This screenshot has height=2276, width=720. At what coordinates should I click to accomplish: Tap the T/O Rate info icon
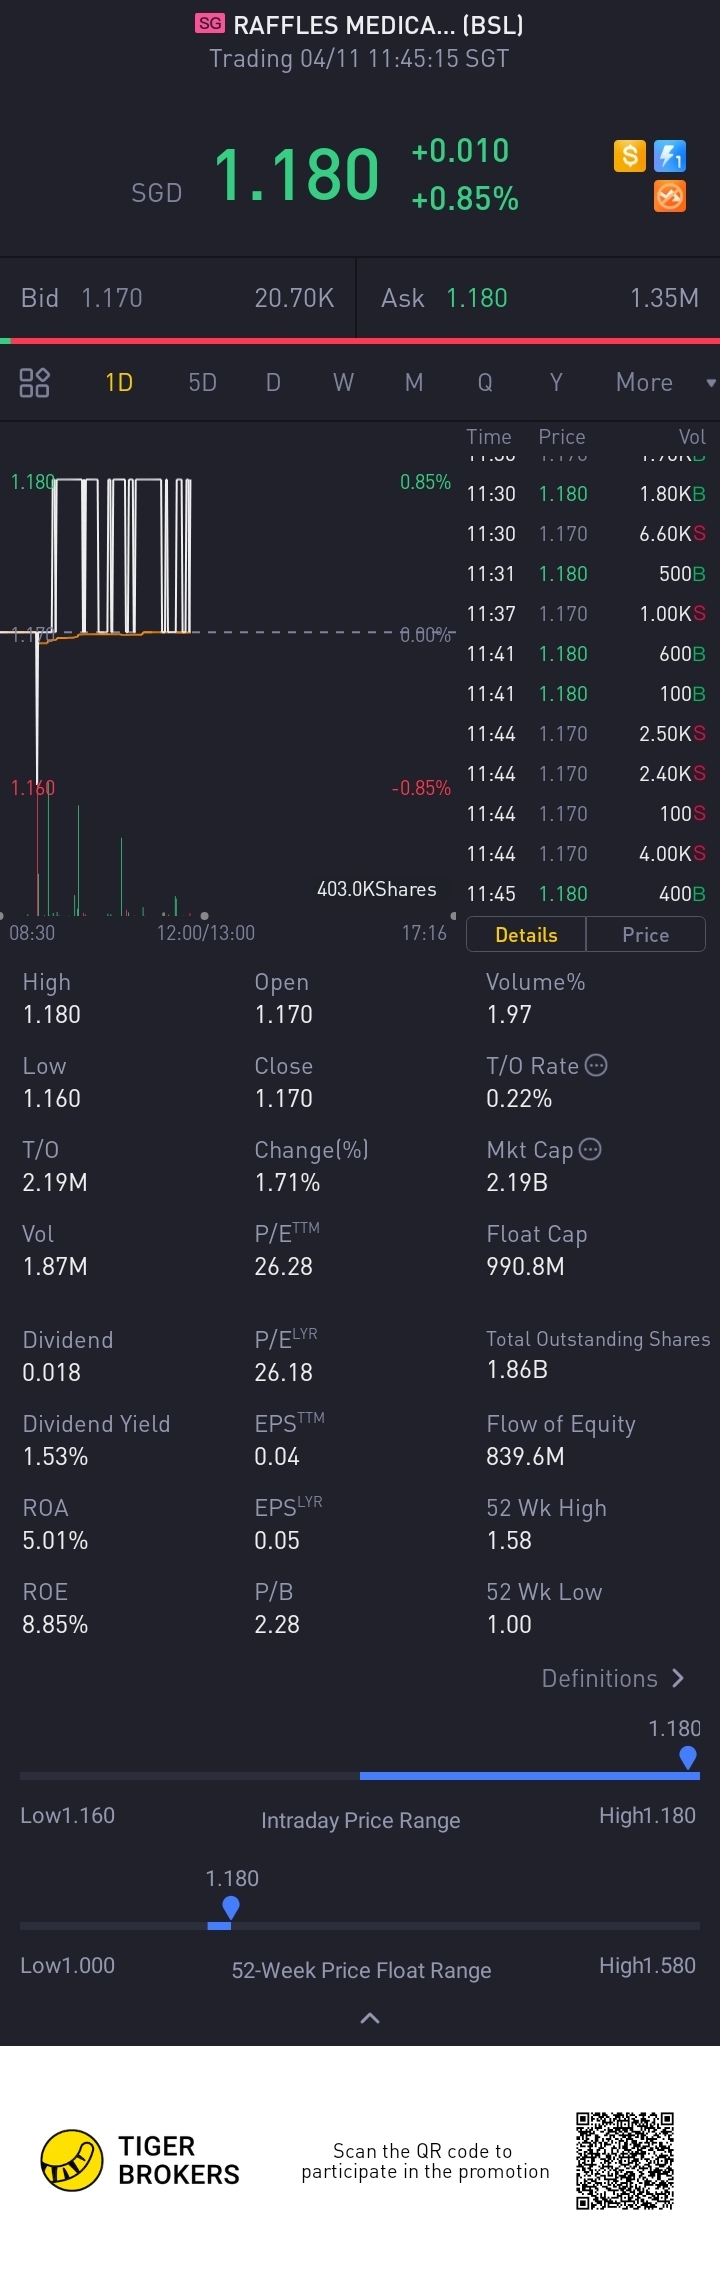click(596, 1065)
